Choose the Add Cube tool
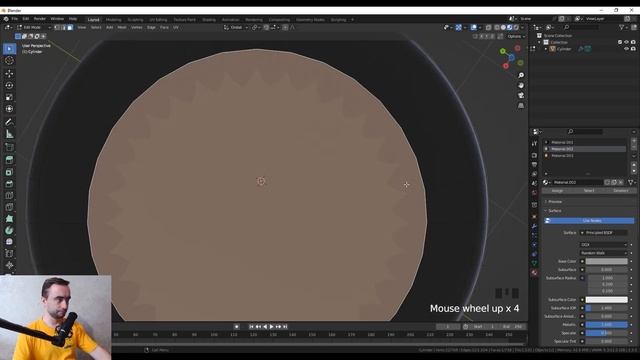The image size is (640, 360). click(9, 147)
